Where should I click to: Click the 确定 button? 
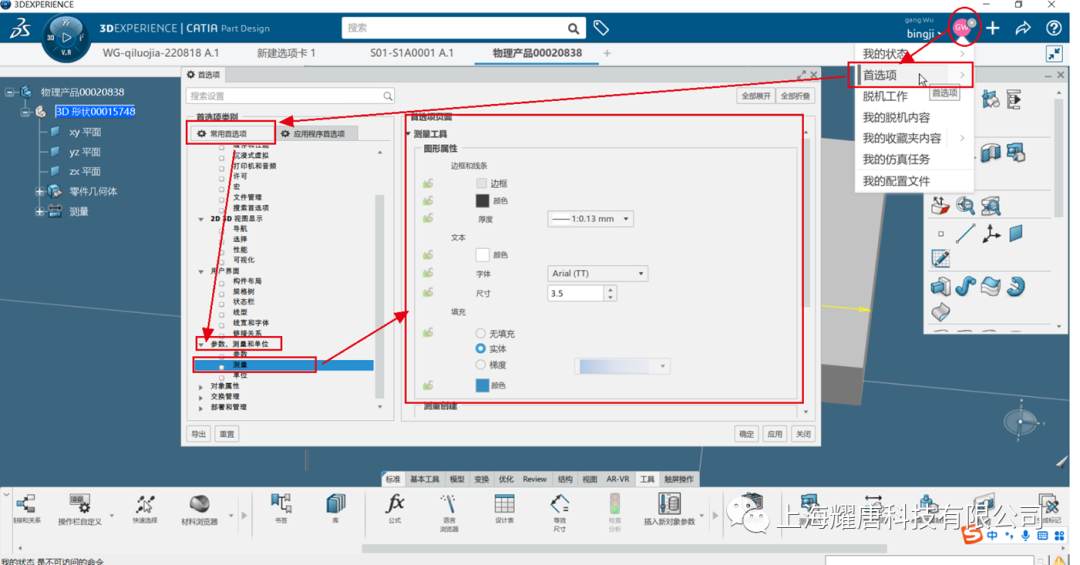coord(746,434)
